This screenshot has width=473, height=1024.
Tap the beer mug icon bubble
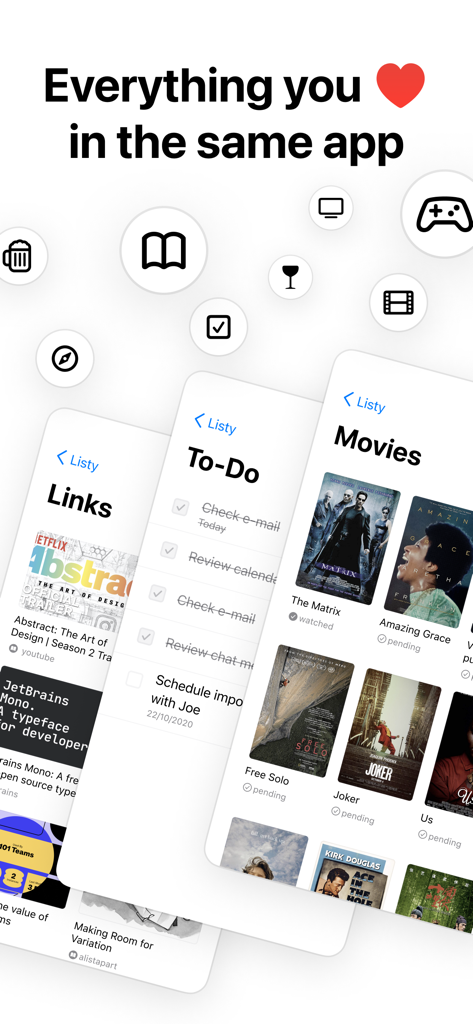pyautogui.click(x=17, y=256)
